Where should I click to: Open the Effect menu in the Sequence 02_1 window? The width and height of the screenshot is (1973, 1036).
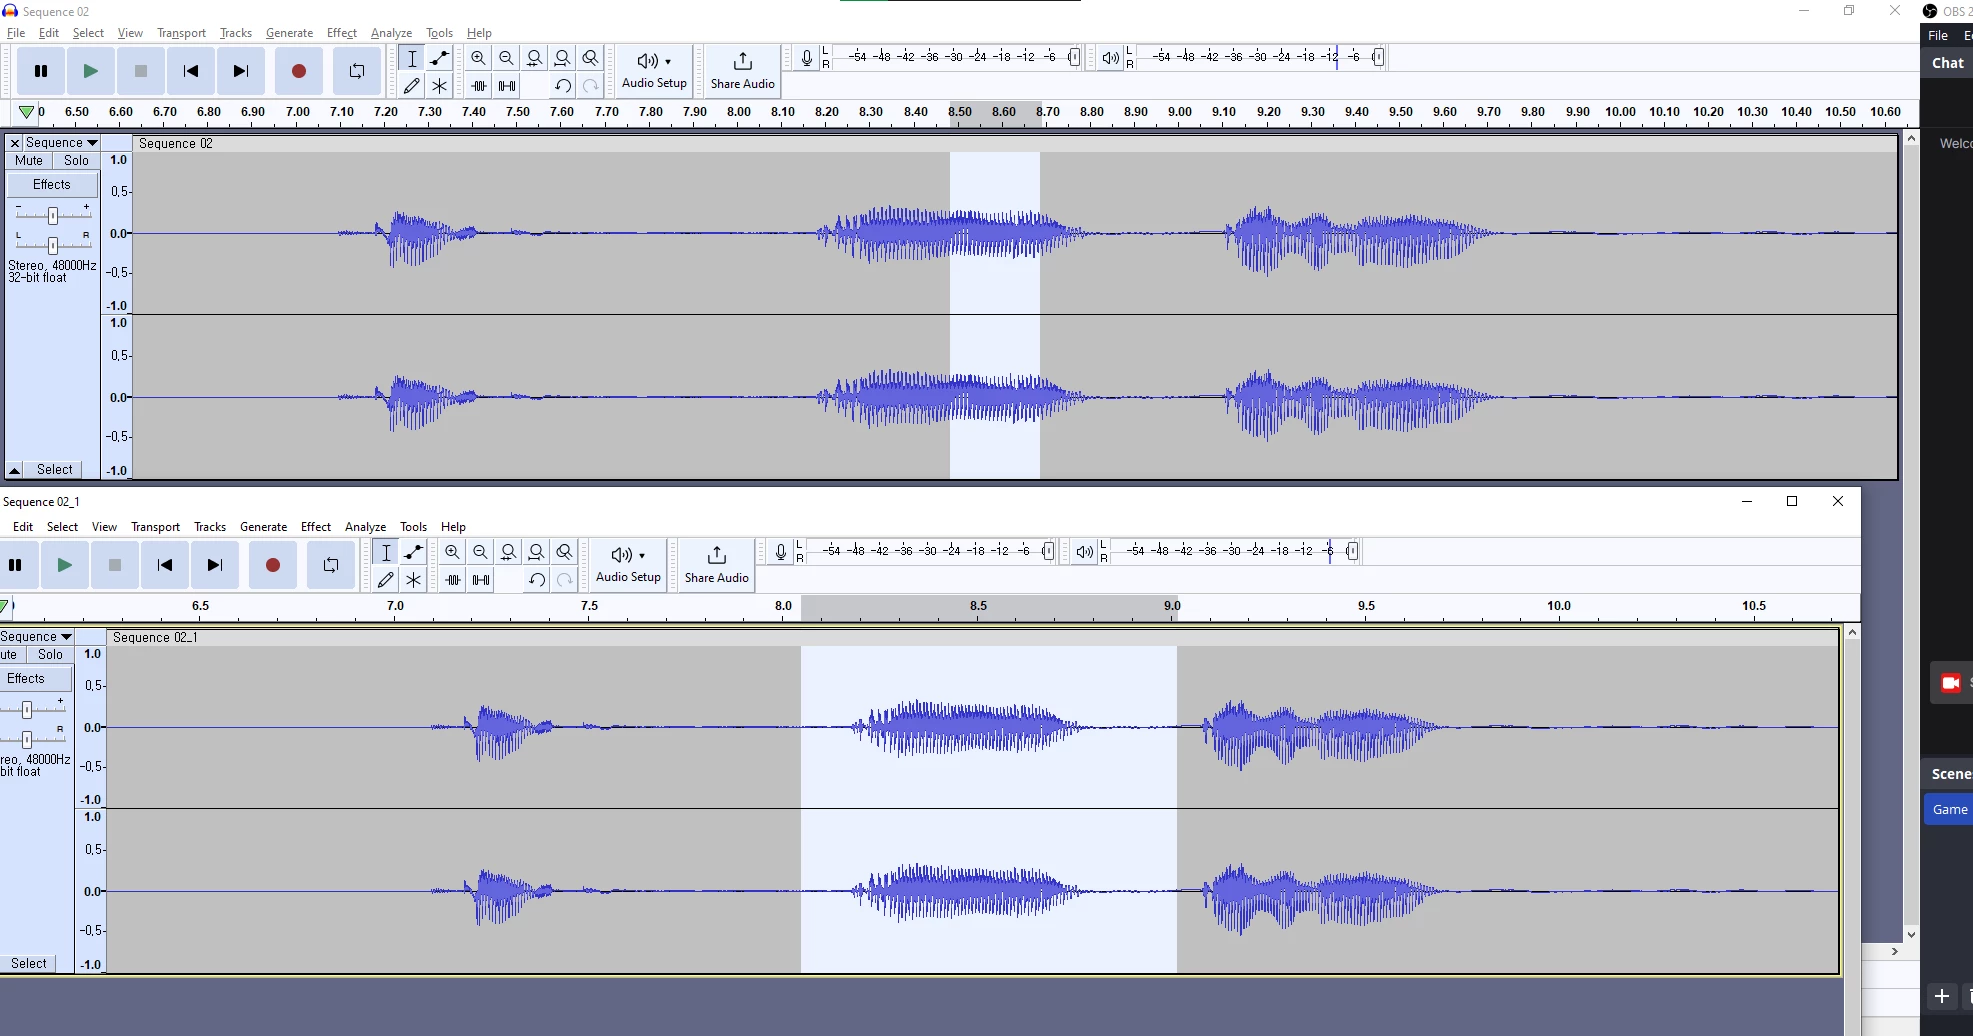coord(316,527)
